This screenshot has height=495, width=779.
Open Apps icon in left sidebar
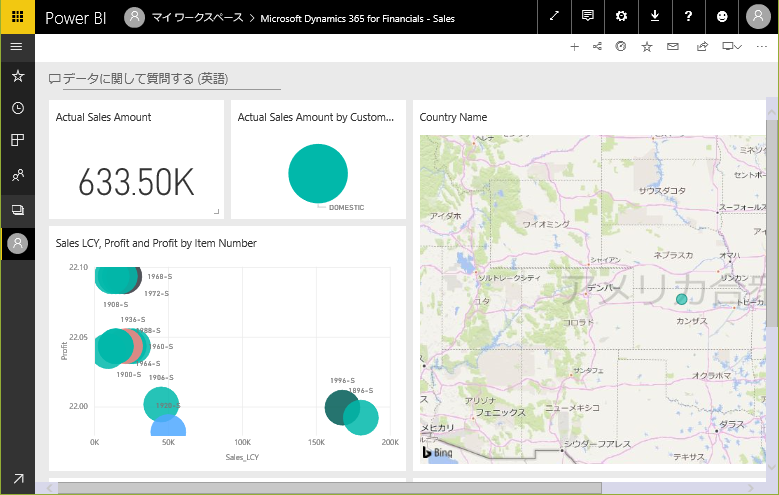[x=17, y=140]
